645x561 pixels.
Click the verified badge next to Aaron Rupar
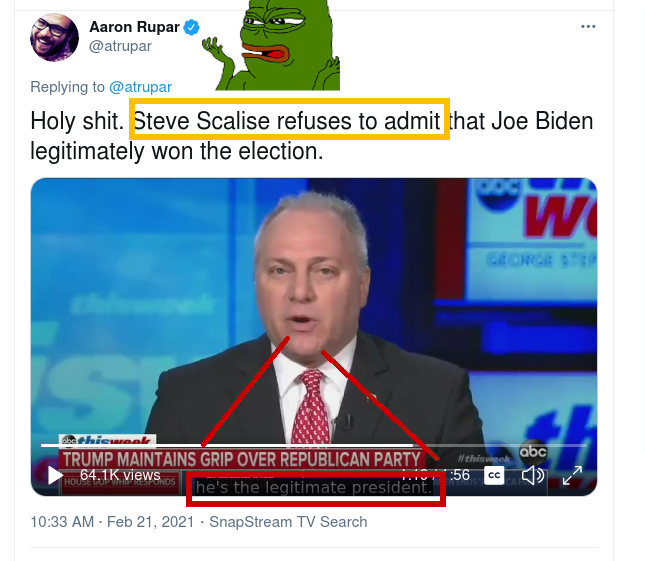pos(191,28)
